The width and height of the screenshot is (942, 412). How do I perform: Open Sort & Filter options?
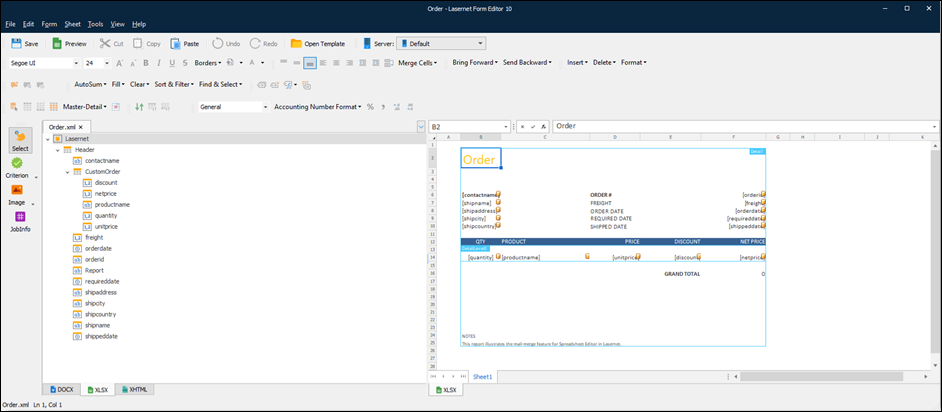(175, 85)
